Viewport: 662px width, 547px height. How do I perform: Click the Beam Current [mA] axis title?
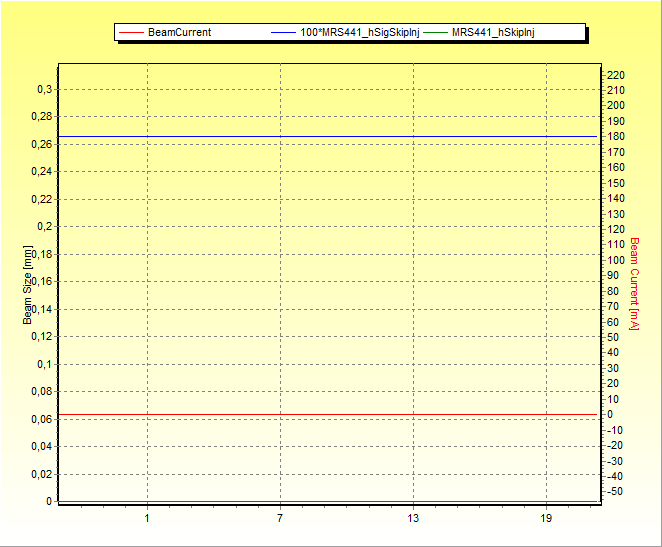pyautogui.click(x=634, y=282)
